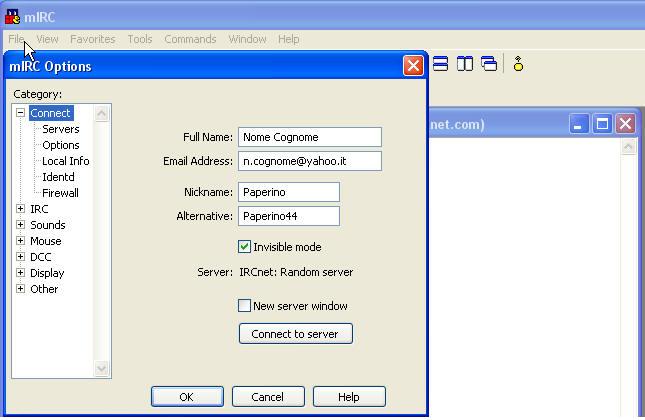The image size is (645, 420).
Task: Open the Identd settings page
Action: tap(58, 177)
